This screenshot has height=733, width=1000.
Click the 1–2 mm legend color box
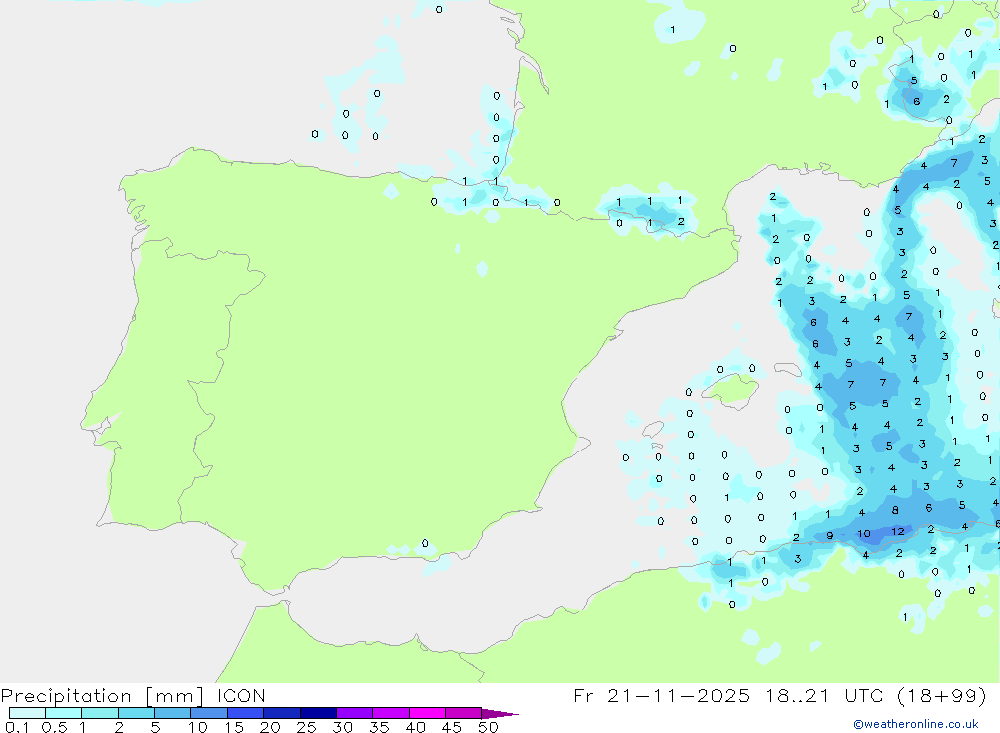point(99,713)
